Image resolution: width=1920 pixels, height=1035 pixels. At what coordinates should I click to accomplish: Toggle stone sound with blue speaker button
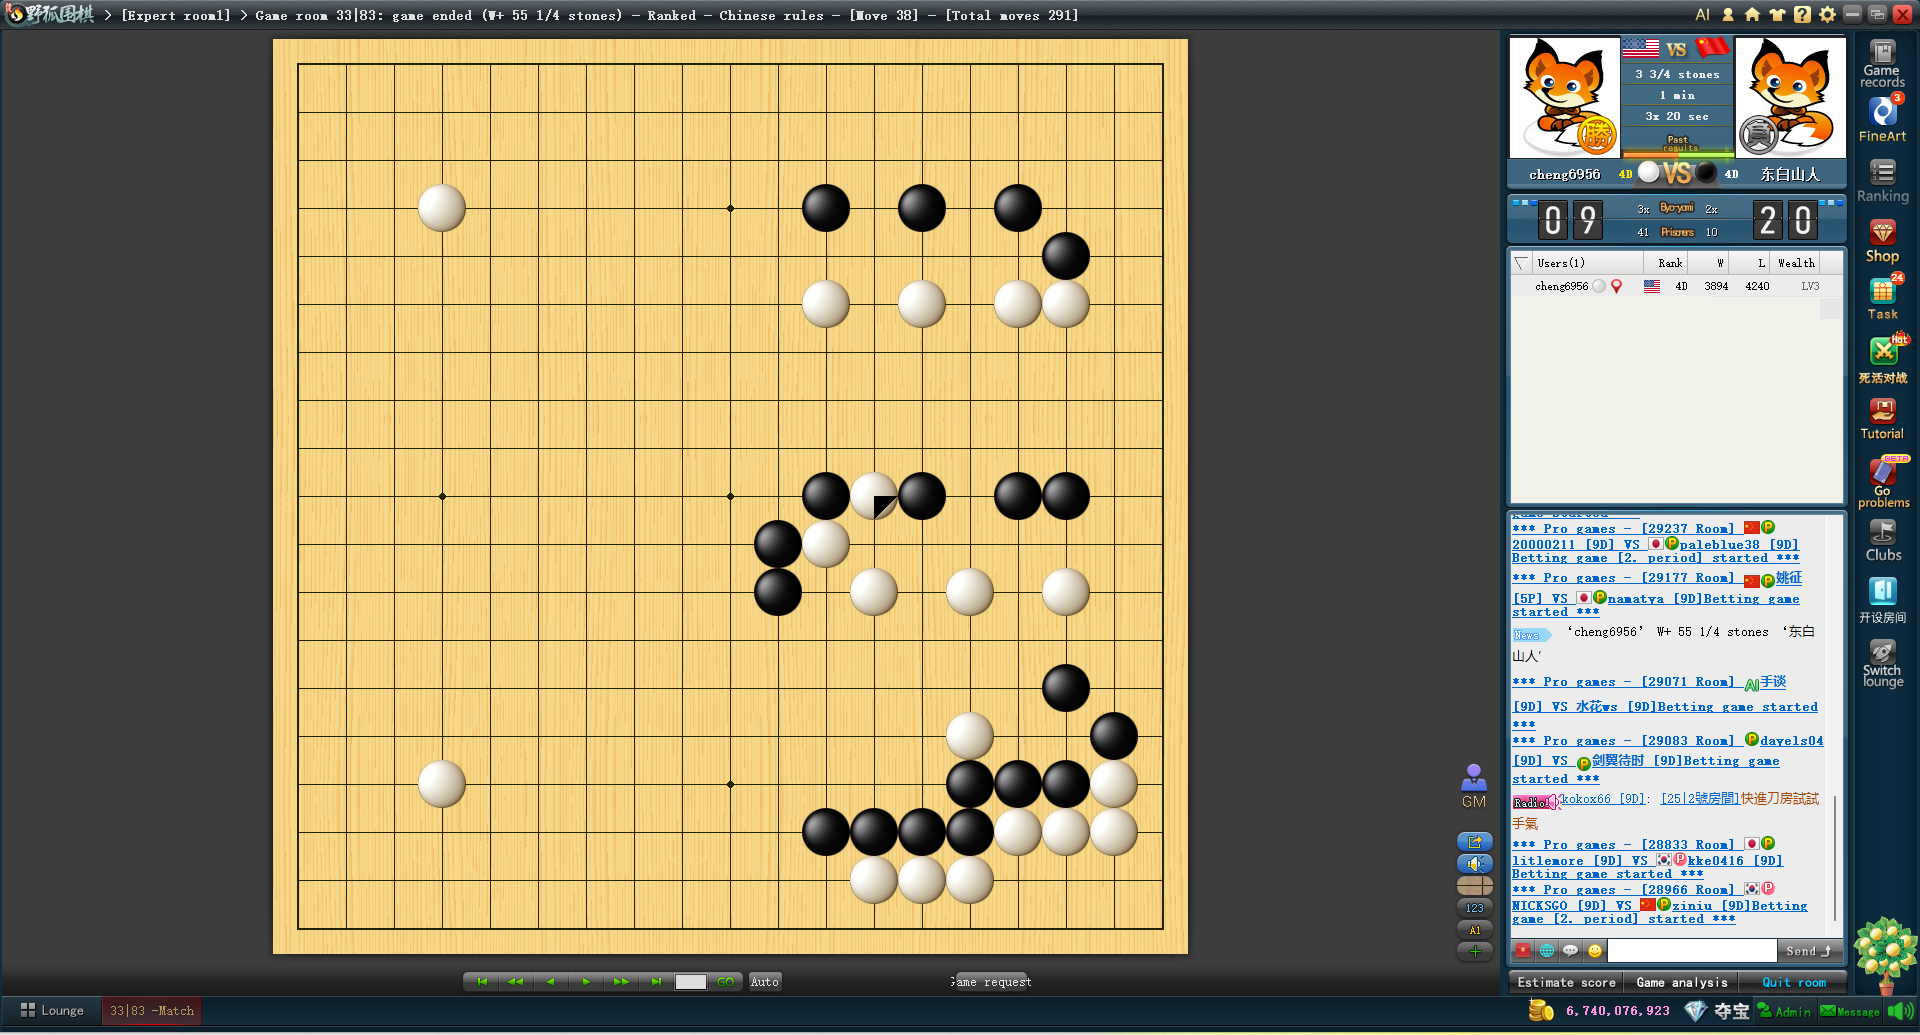(x=1475, y=864)
